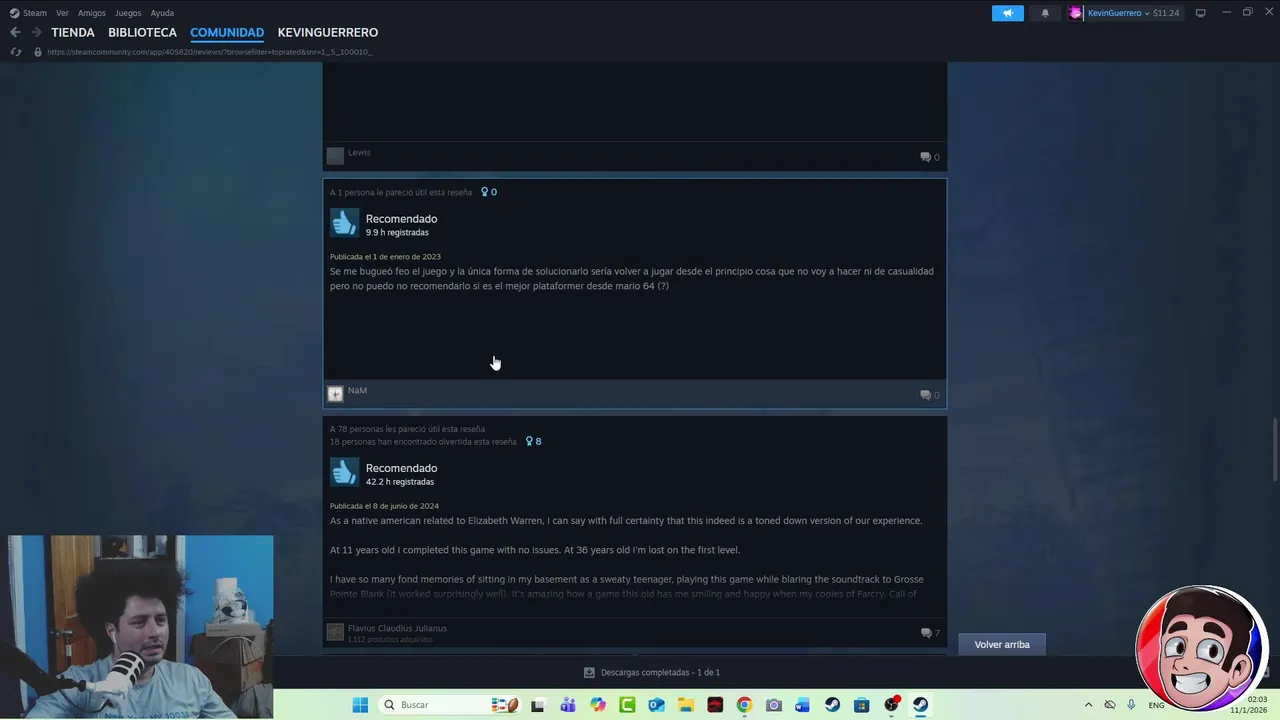Go to the TIENDA tab
Image resolution: width=1280 pixels, height=720 pixels.
click(73, 33)
